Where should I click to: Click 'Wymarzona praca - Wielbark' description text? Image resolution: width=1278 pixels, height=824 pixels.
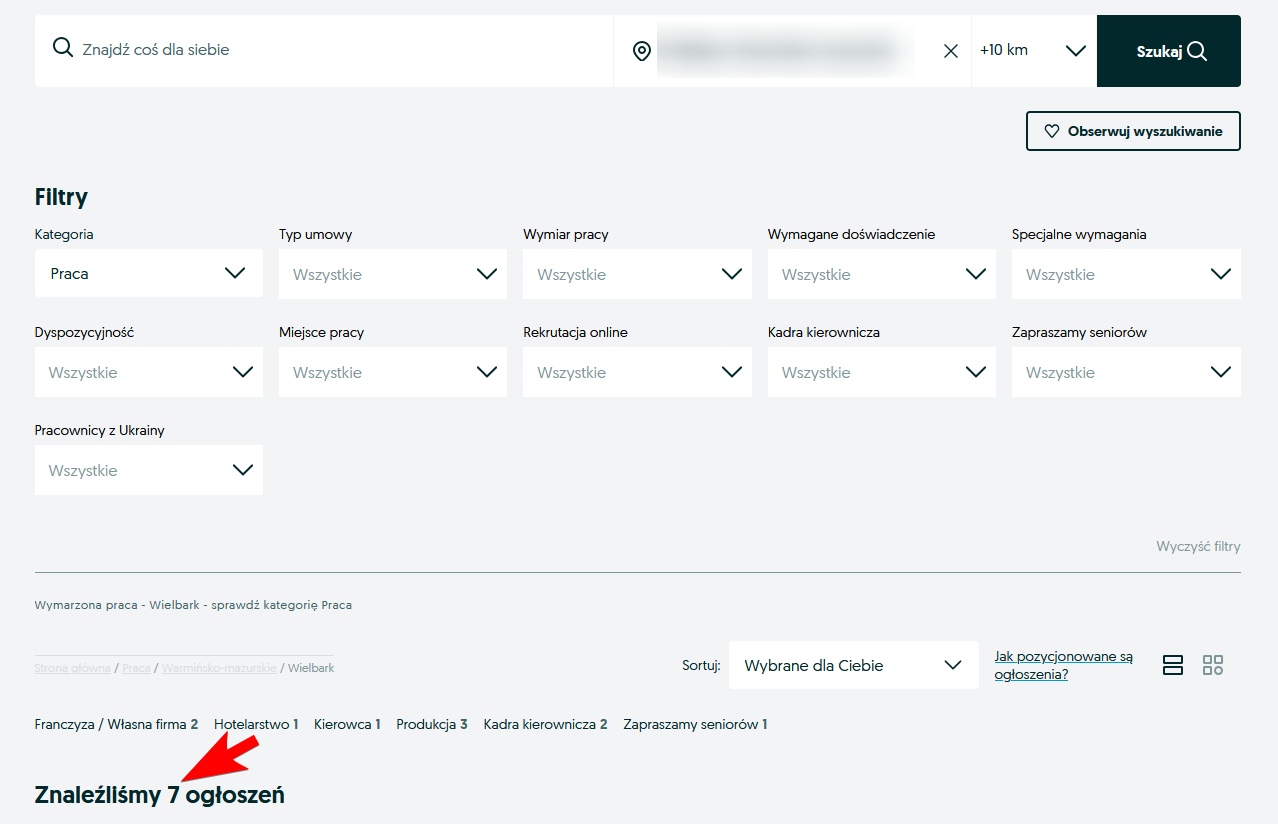pyautogui.click(x=193, y=605)
